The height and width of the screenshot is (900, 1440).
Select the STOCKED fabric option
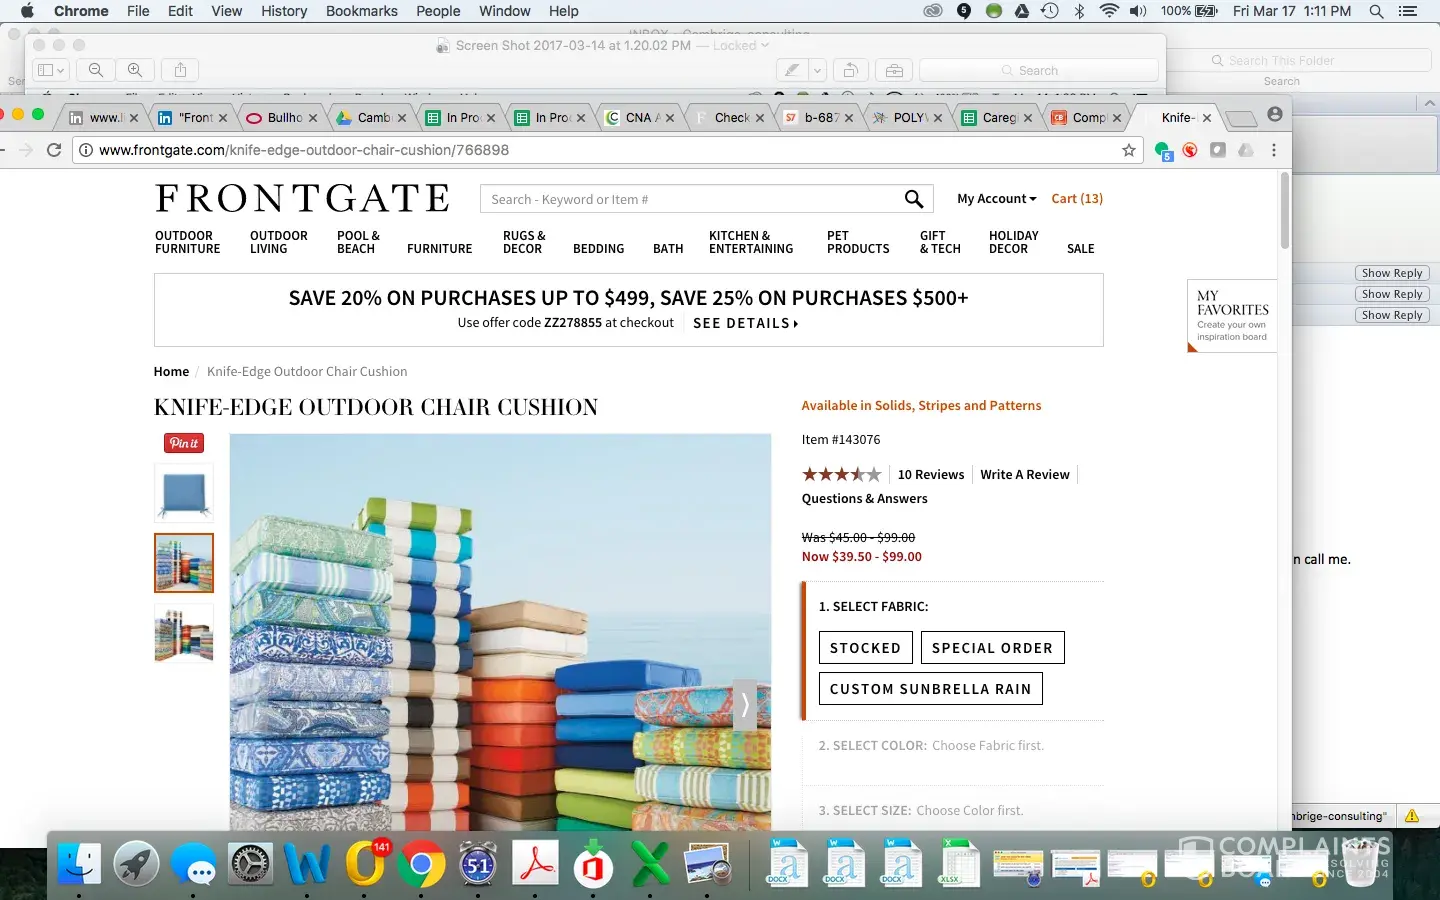tap(866, 648)
